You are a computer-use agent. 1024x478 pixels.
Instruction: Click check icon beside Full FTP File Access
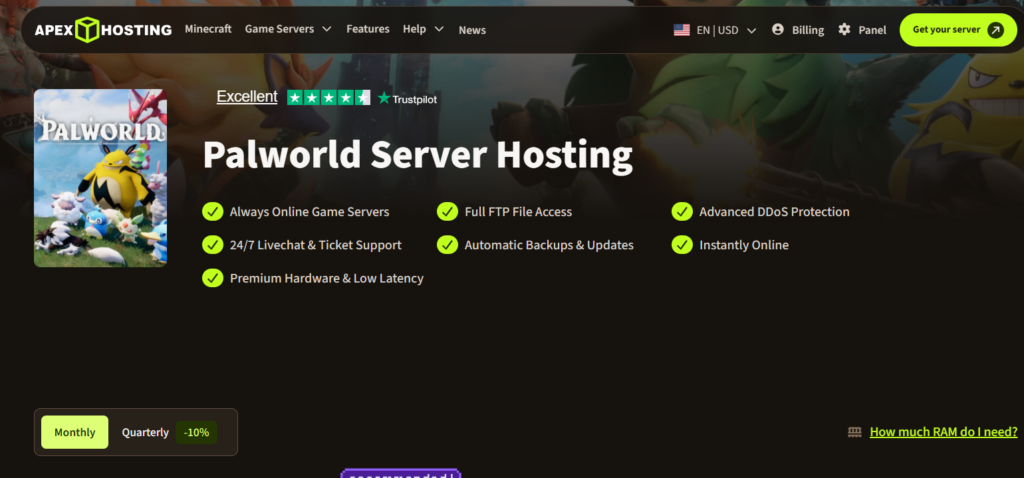click(447, 212)
